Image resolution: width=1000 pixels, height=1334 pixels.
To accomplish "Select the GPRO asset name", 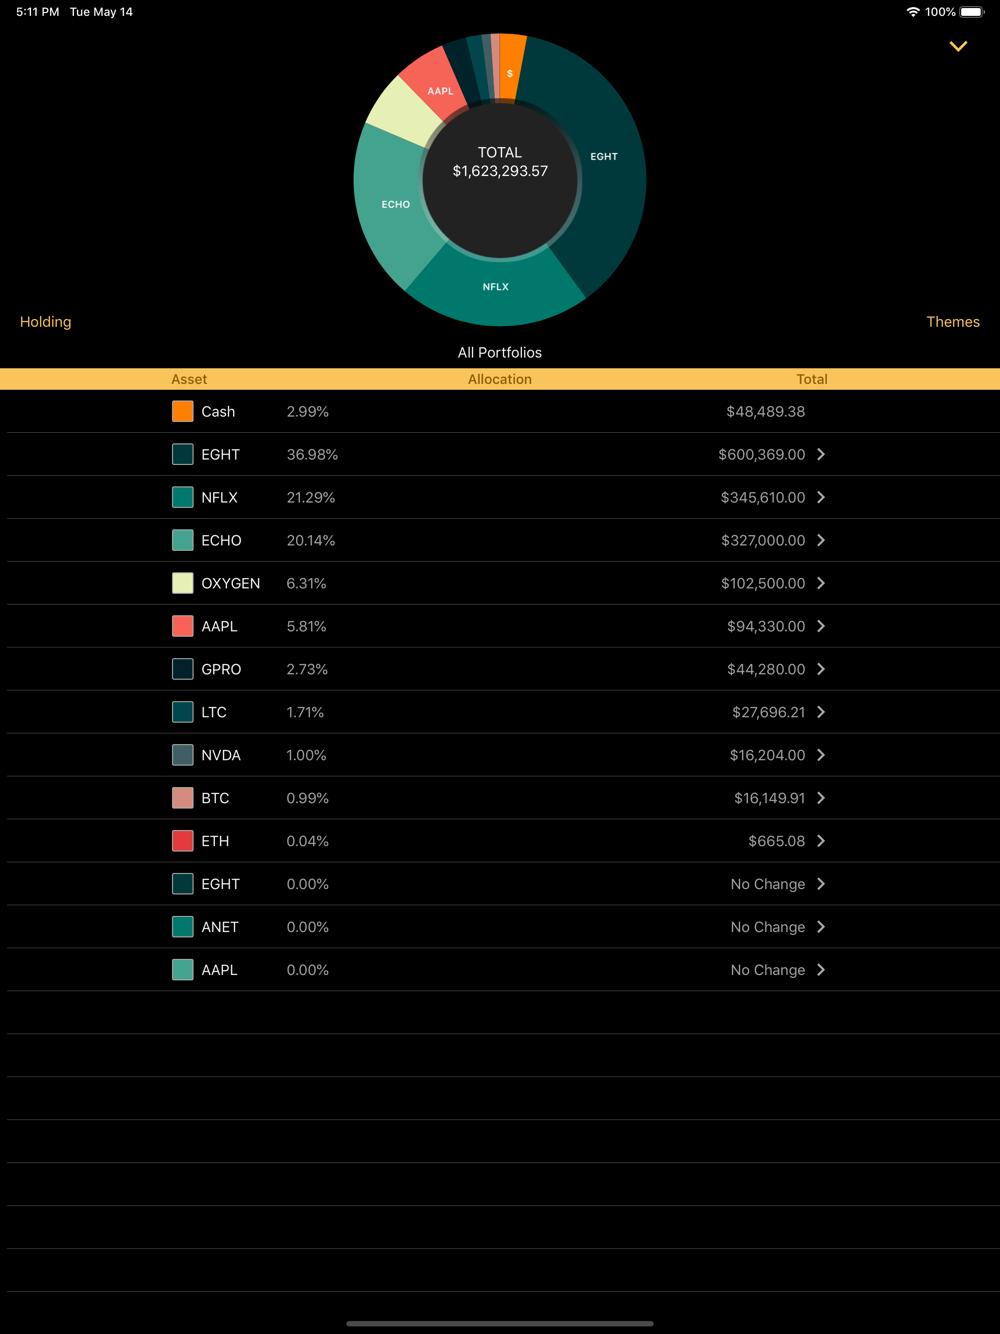I will [x=221, y=669].
